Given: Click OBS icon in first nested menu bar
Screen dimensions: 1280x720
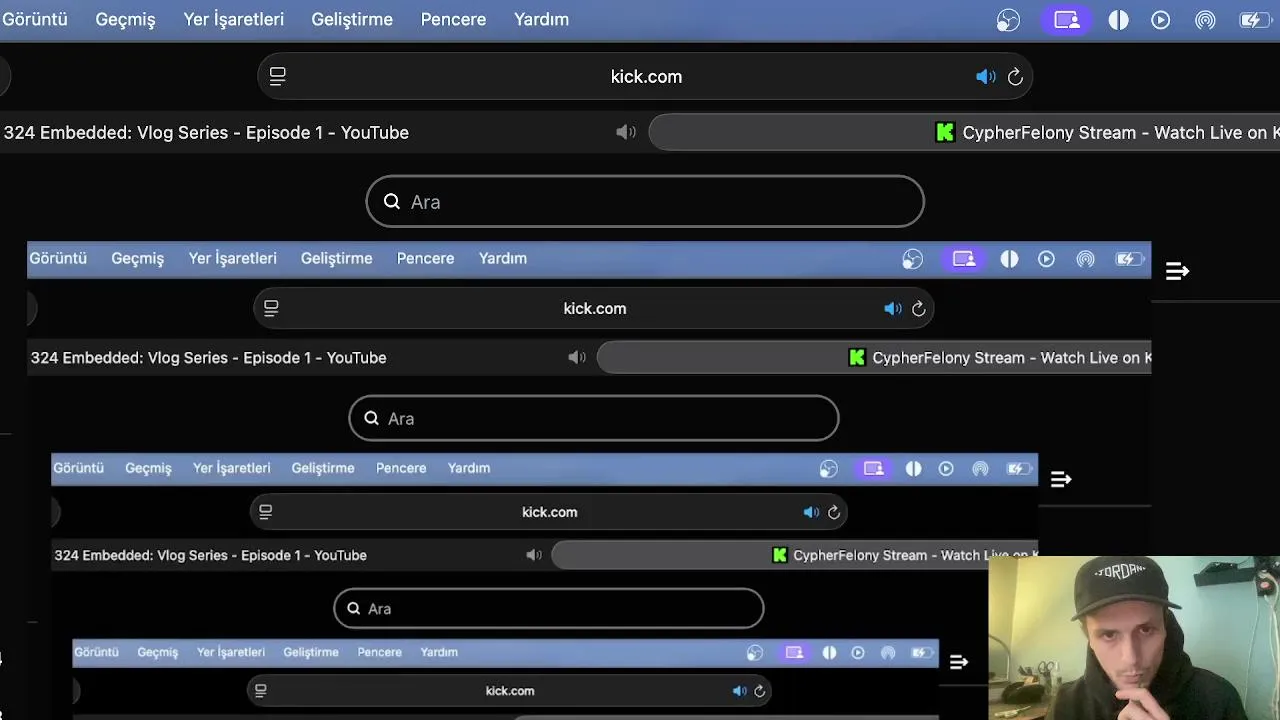Looking at the screenshot, I should [x=912, y=260].
